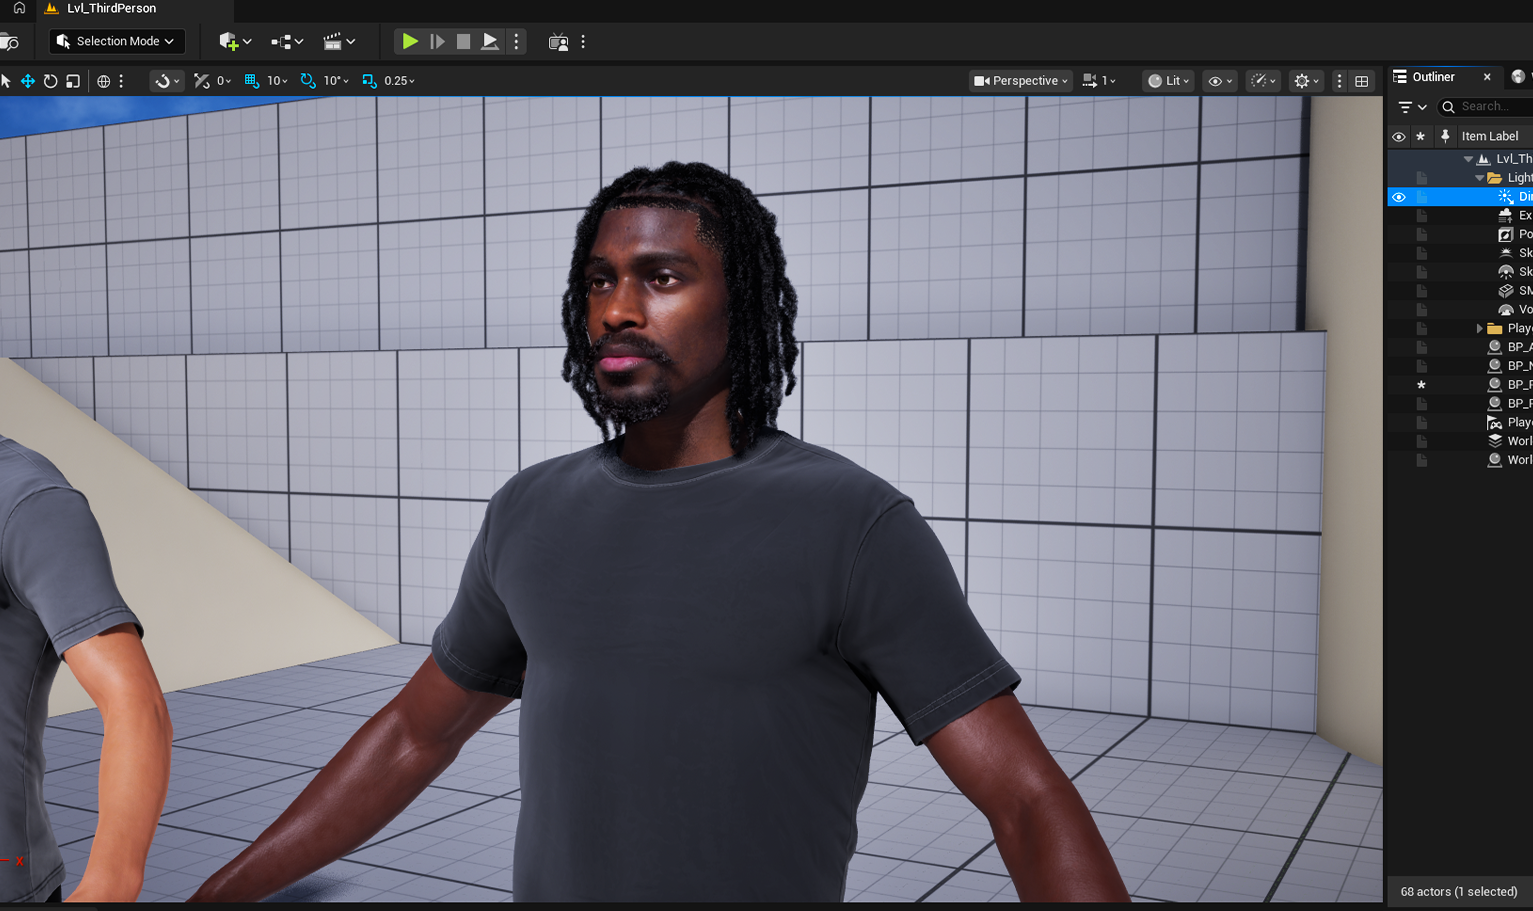This screenshot has height=911, width=1533.
Task: Select the Scale tool in the viewport toolbar
Action: (x=72, y=81)
